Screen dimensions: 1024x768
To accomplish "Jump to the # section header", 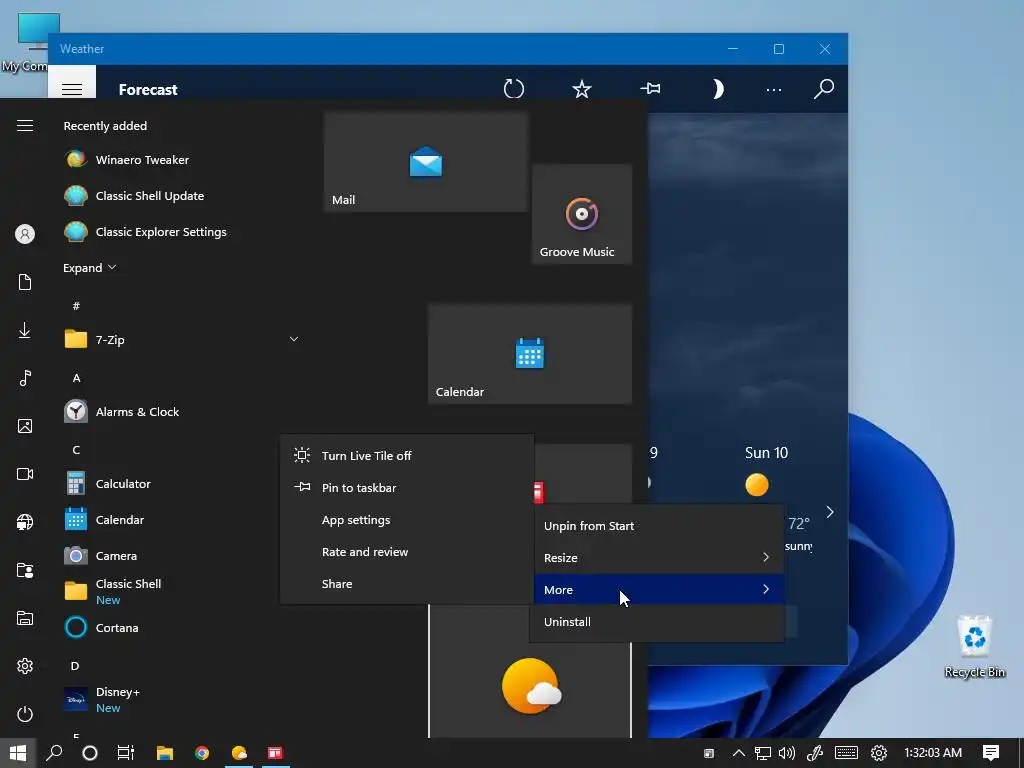I will click(x=76, y=306).
